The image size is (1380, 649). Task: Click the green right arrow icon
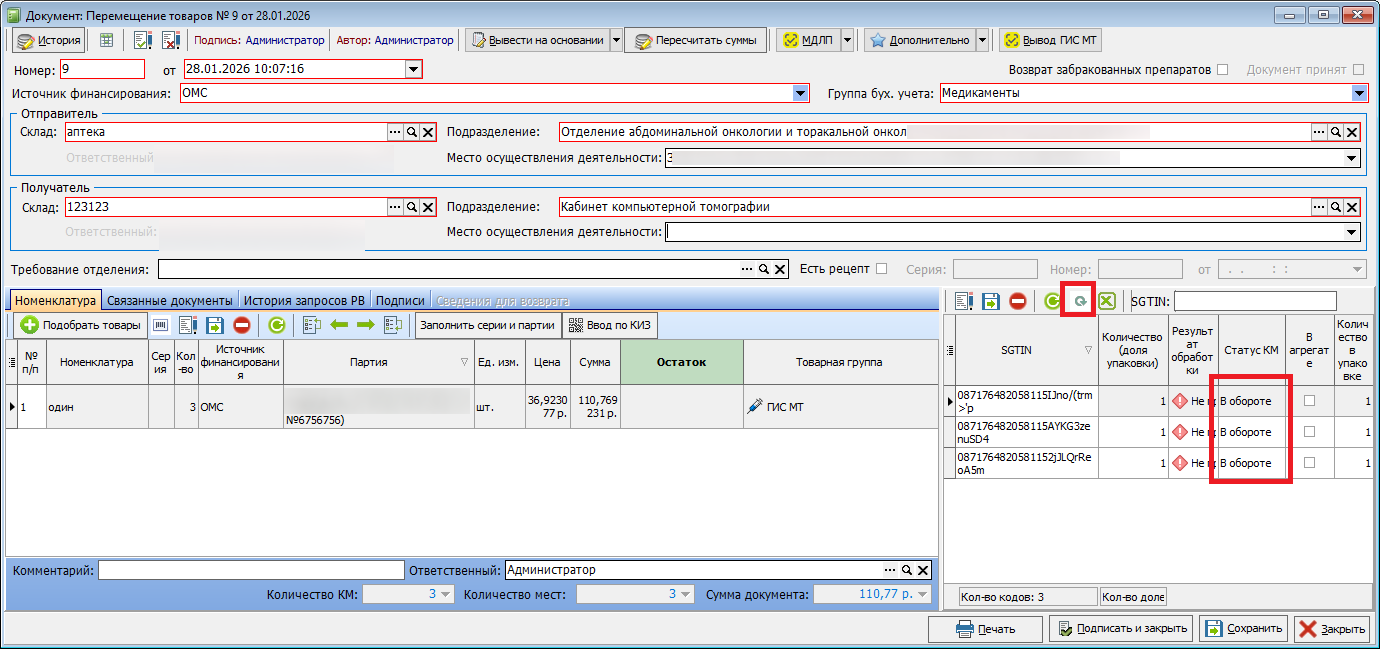point(365,325)
